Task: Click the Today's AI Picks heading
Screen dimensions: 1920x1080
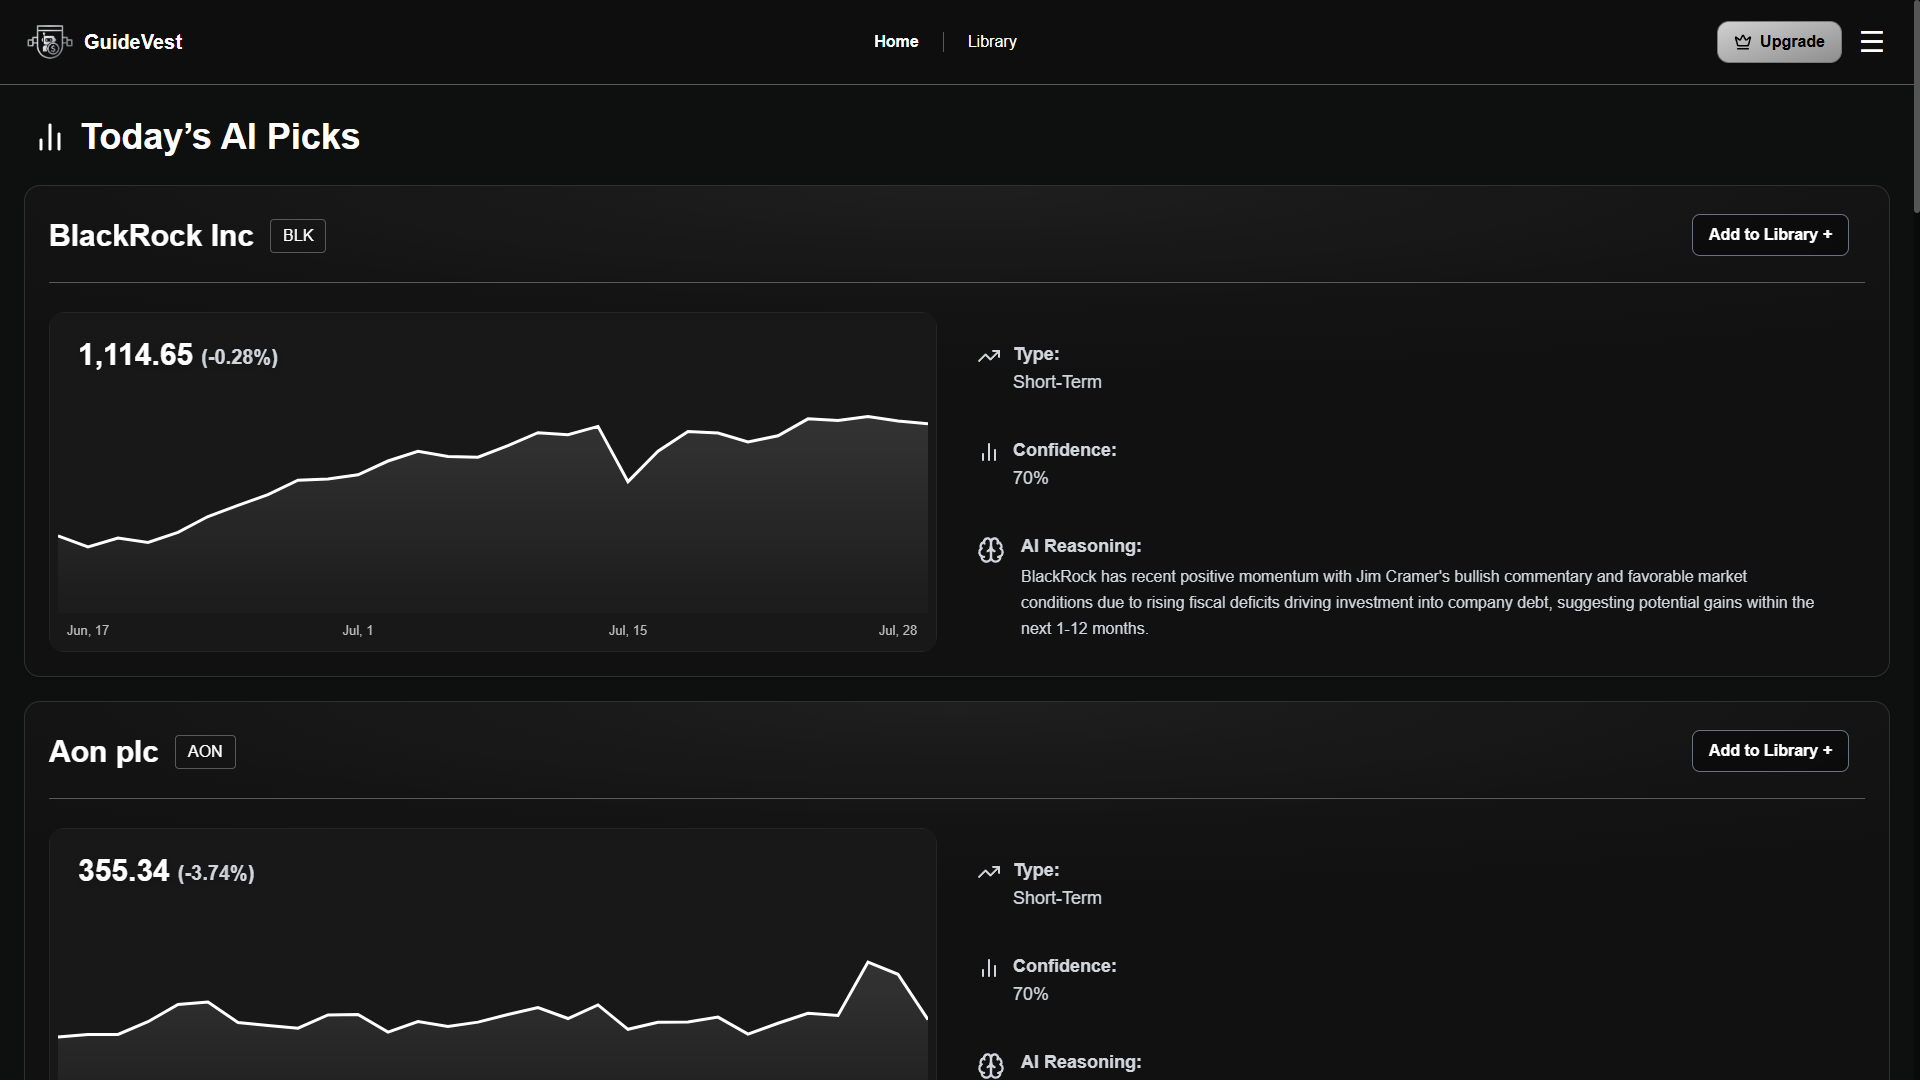Action: click(x=220, y=137)
